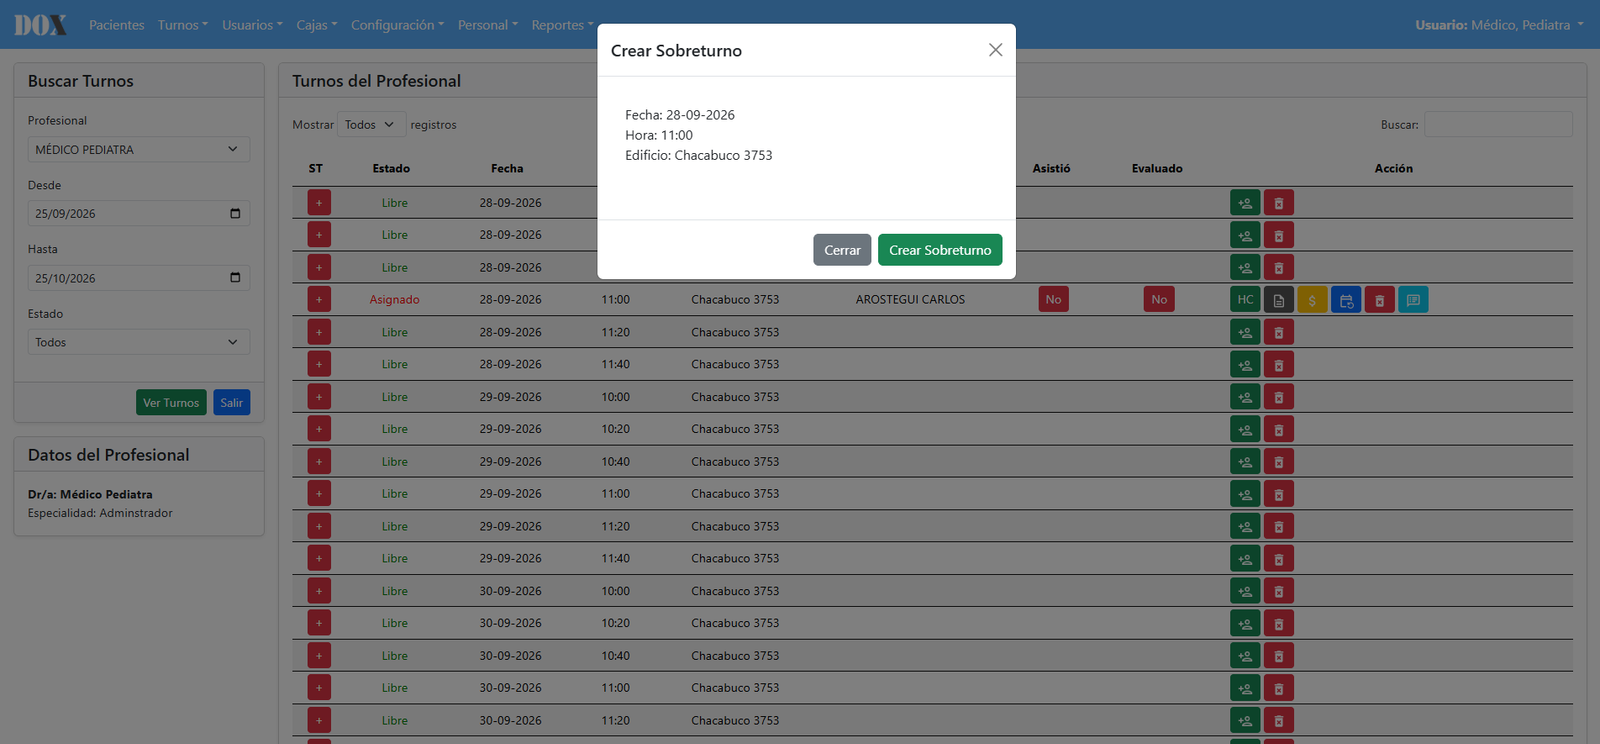Open HC for AROSTEGUI CARLOS's appointment
Image resolution: width=1600 pixels, height=744 pixels.
(x=1245, y=299)
